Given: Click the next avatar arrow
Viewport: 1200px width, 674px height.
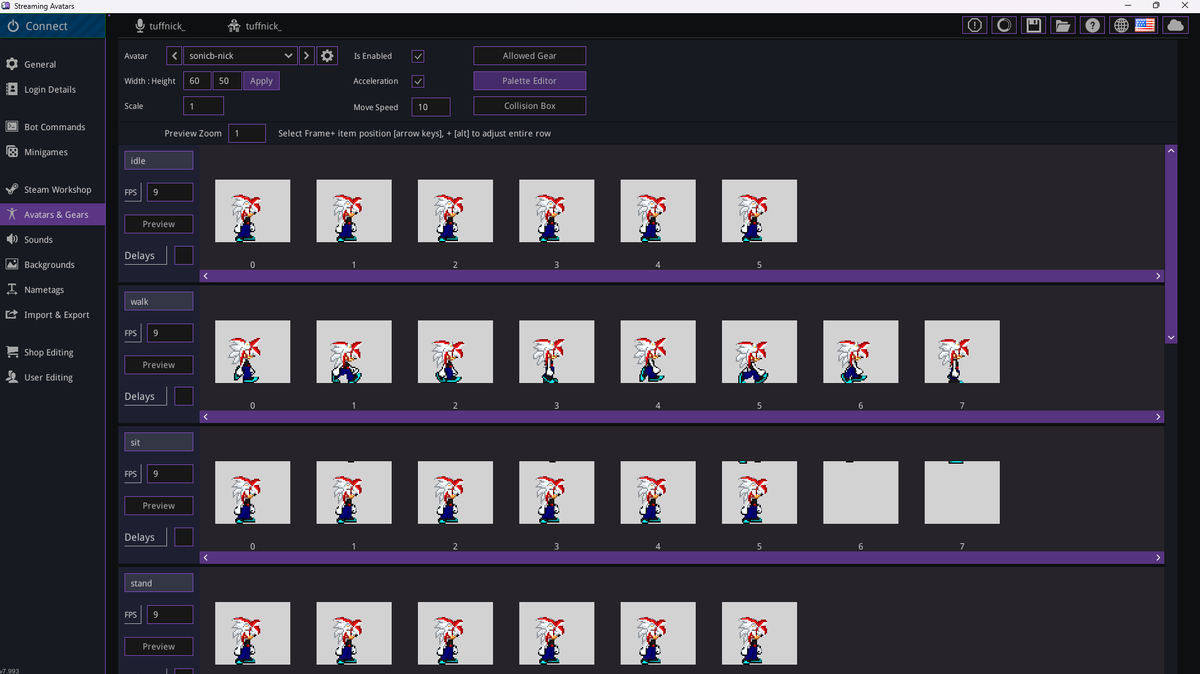Looking at the screenshot, I should 306,56.
